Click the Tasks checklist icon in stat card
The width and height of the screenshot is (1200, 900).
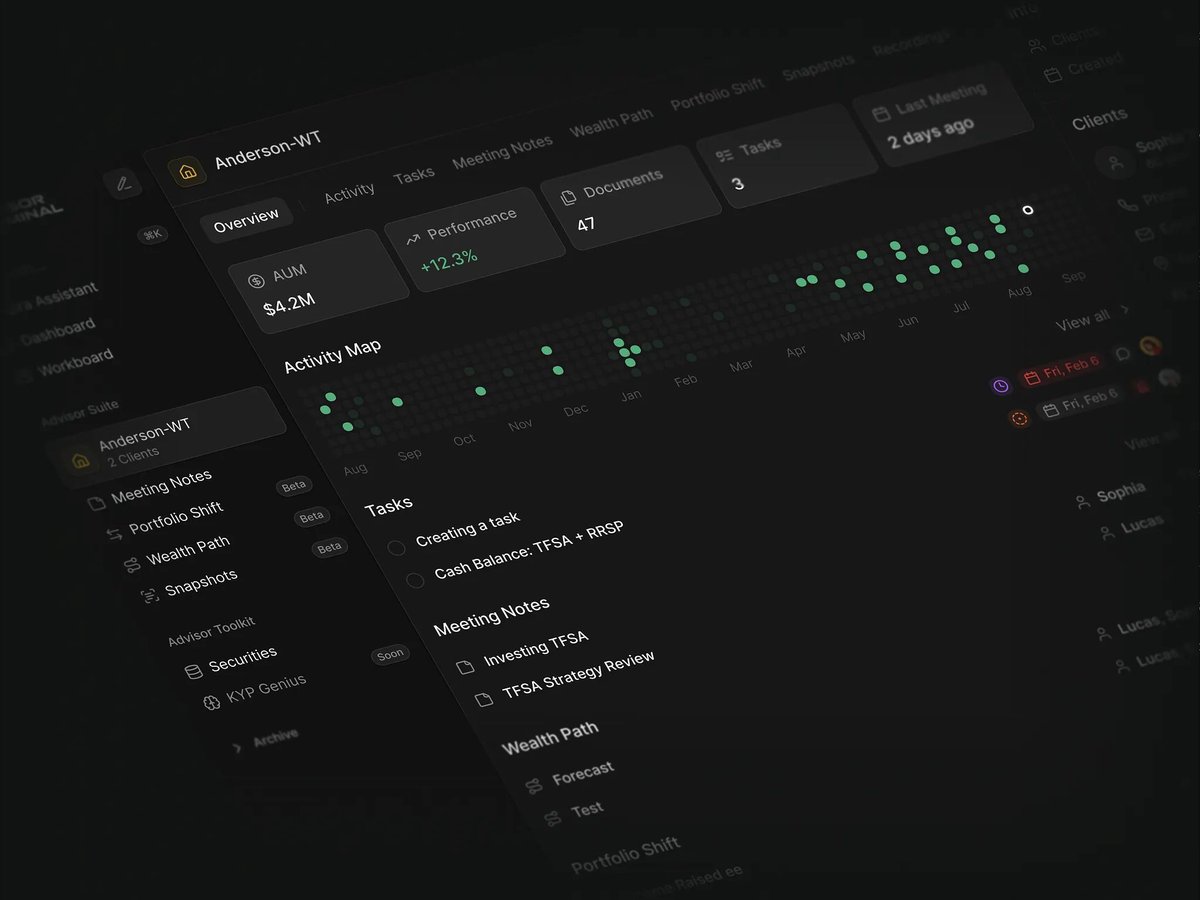724,156
